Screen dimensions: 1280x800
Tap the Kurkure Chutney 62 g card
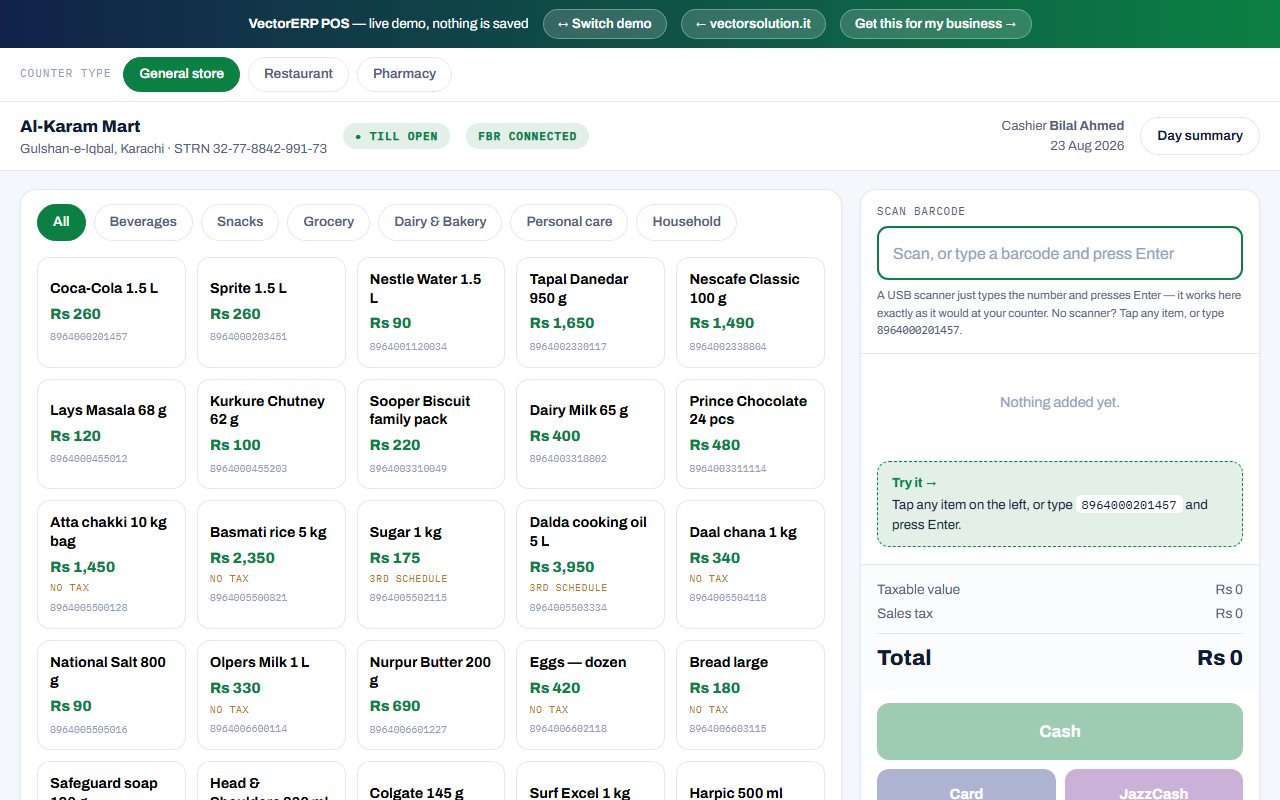pyautogui.click(x=271, y=434)
